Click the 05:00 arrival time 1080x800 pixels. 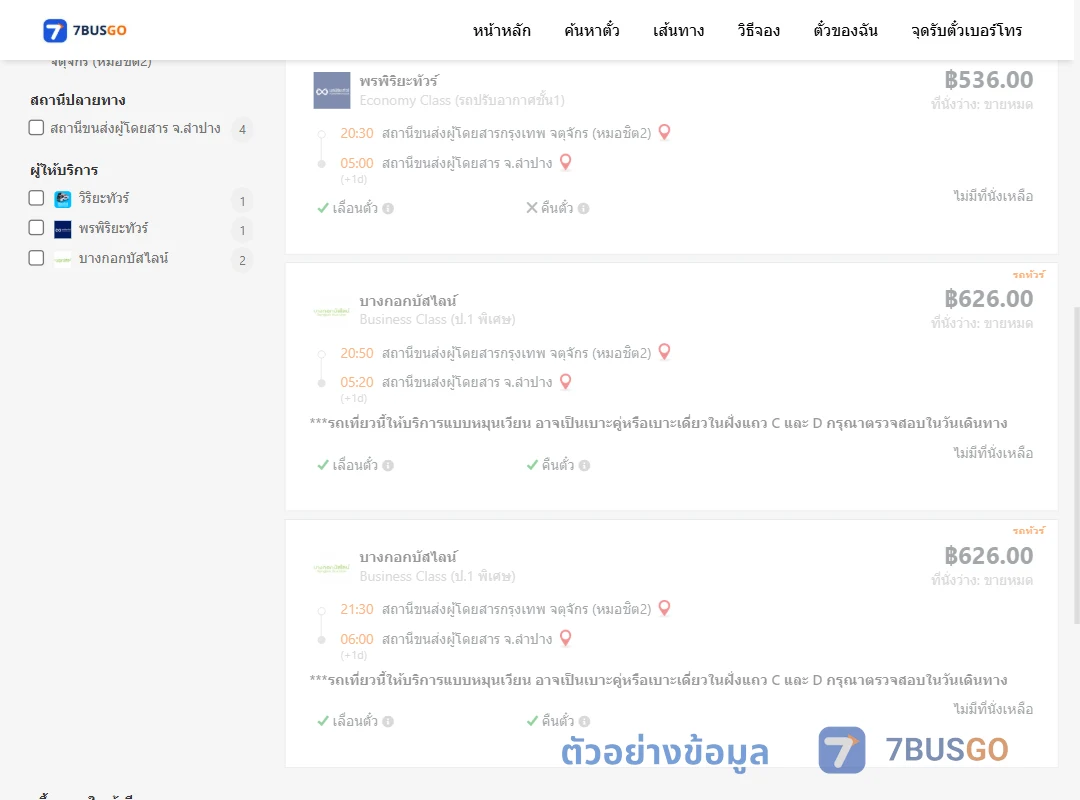tap(357, 163)
